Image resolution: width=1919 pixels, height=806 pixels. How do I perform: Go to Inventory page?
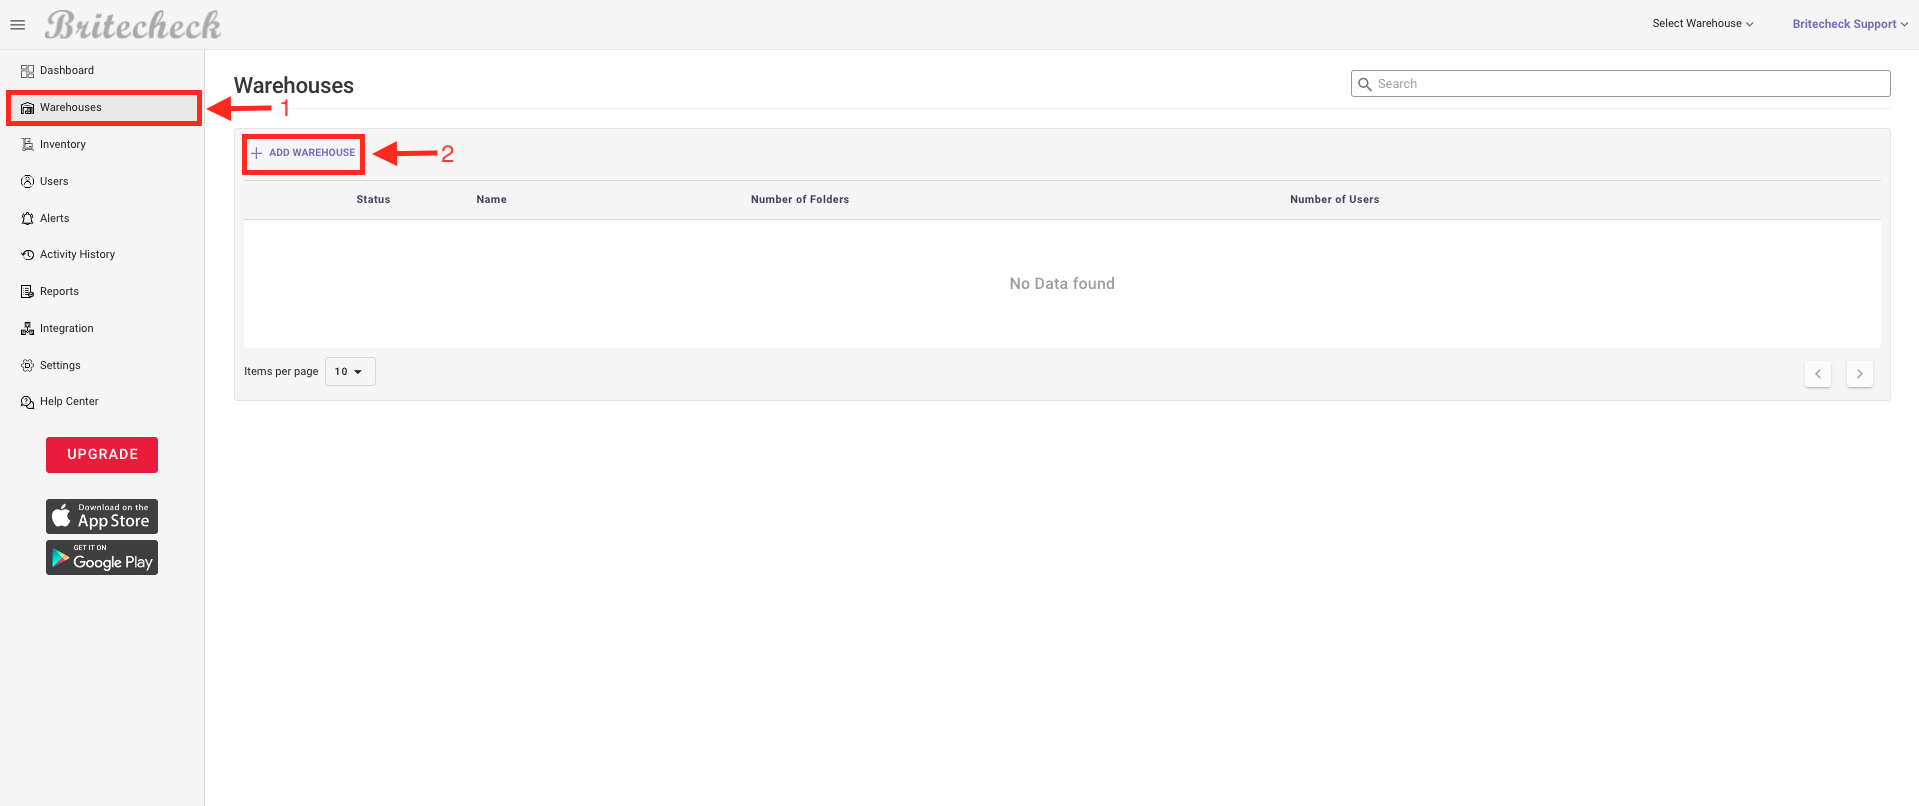pos(63,144)
